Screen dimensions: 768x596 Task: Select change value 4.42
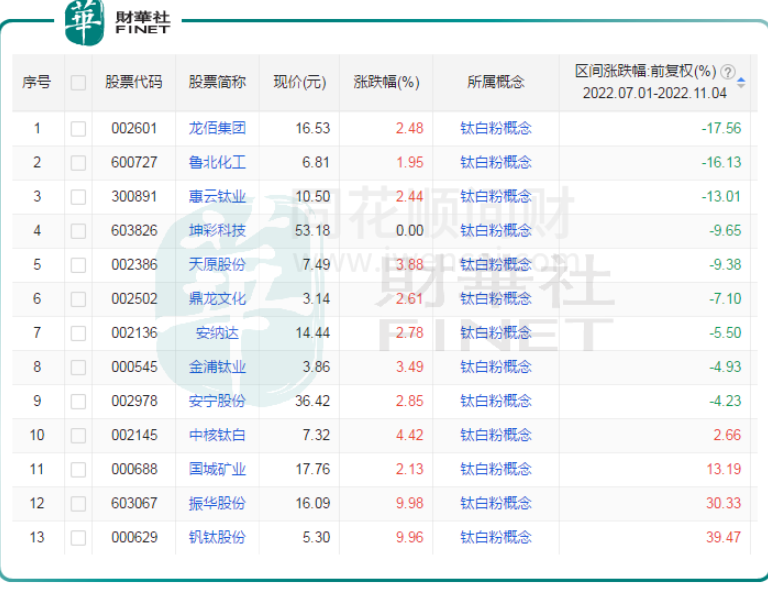[x=409, y=435]
